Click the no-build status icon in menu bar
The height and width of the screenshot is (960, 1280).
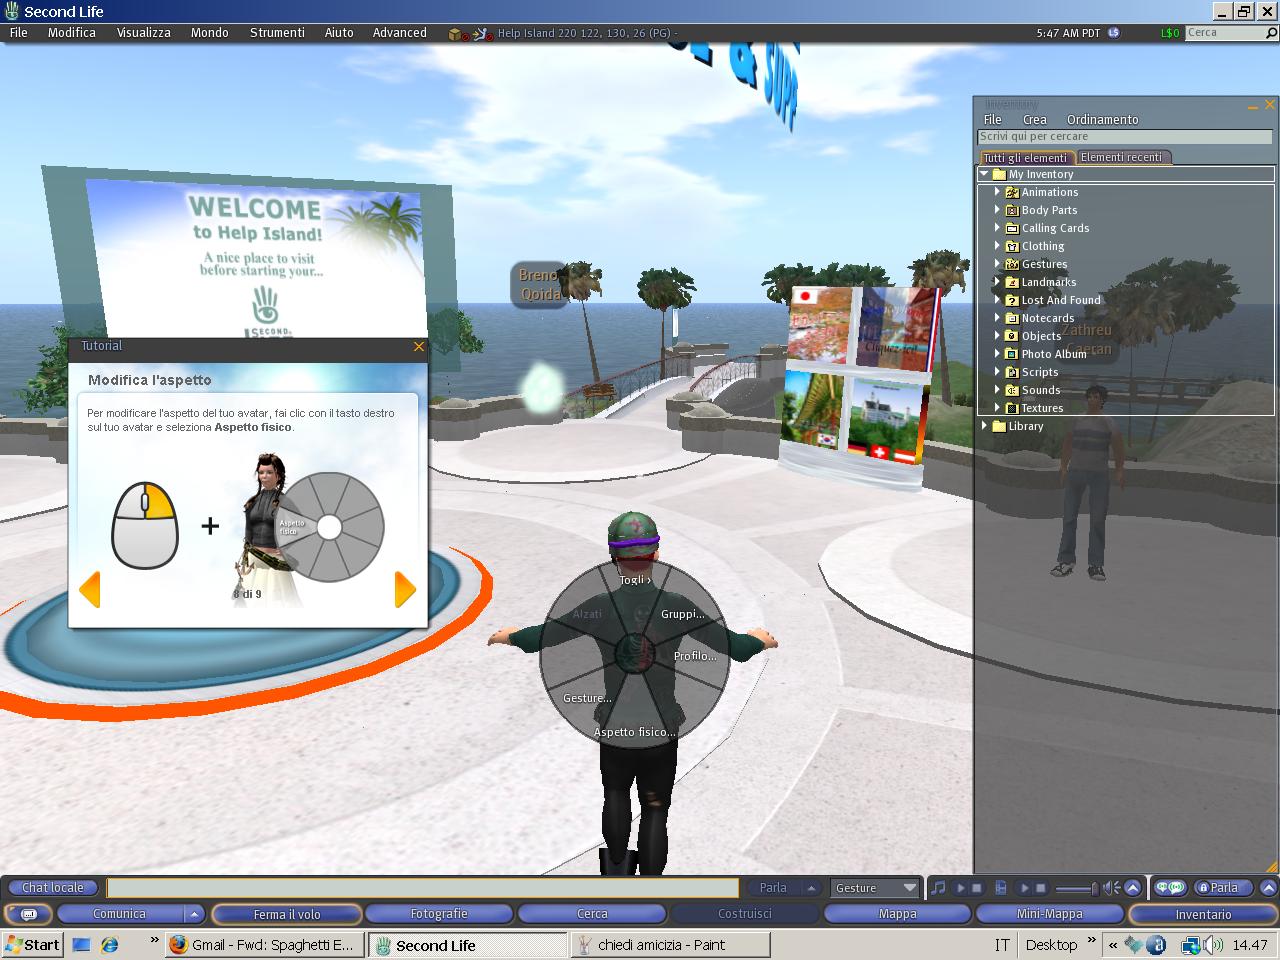pos(458,34)
